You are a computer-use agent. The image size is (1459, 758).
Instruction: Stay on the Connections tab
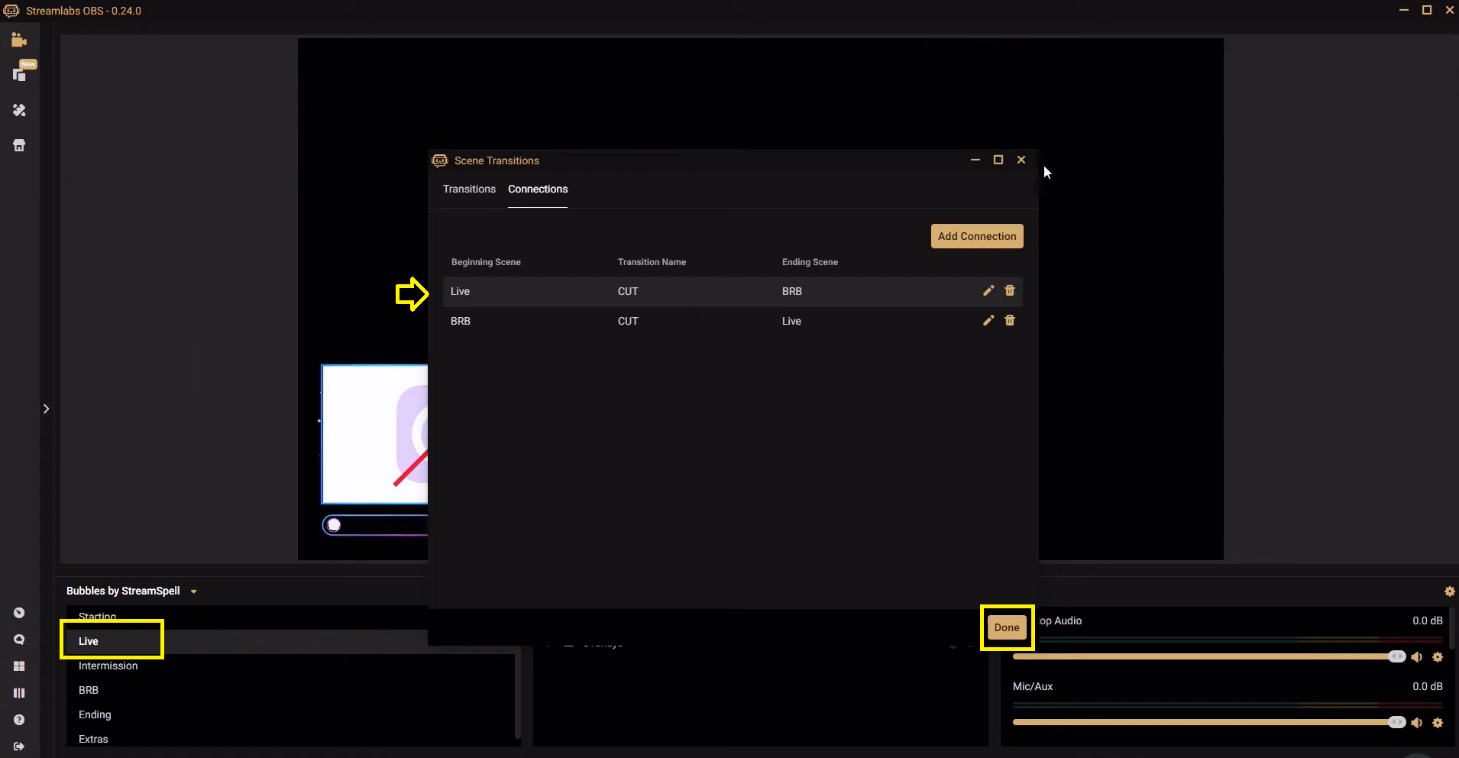tap(537, 189)
